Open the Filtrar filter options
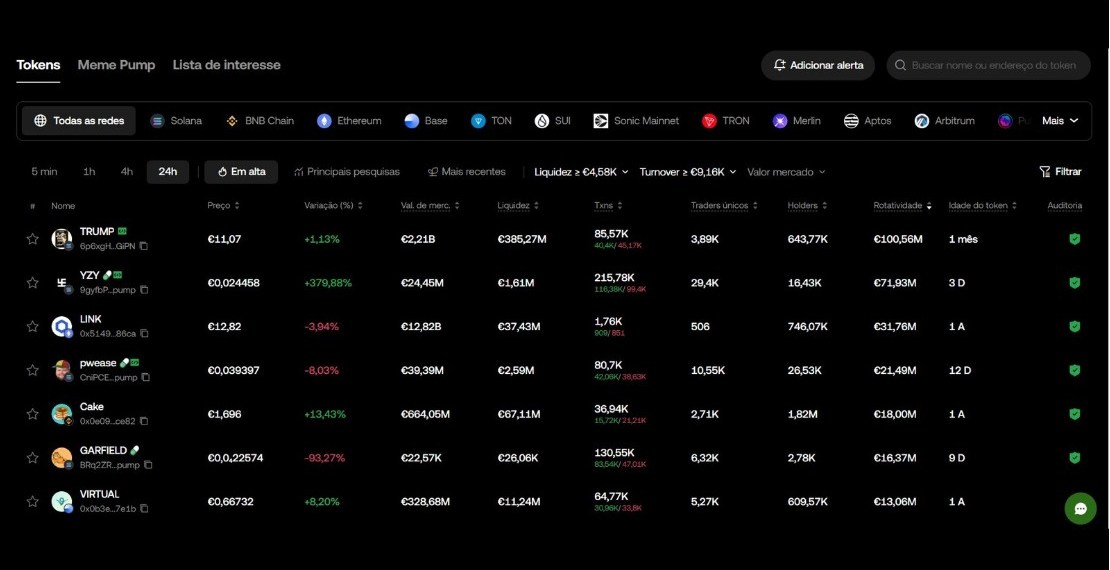This screenshot has height=570, width=1110. (x=1060, y=172)
